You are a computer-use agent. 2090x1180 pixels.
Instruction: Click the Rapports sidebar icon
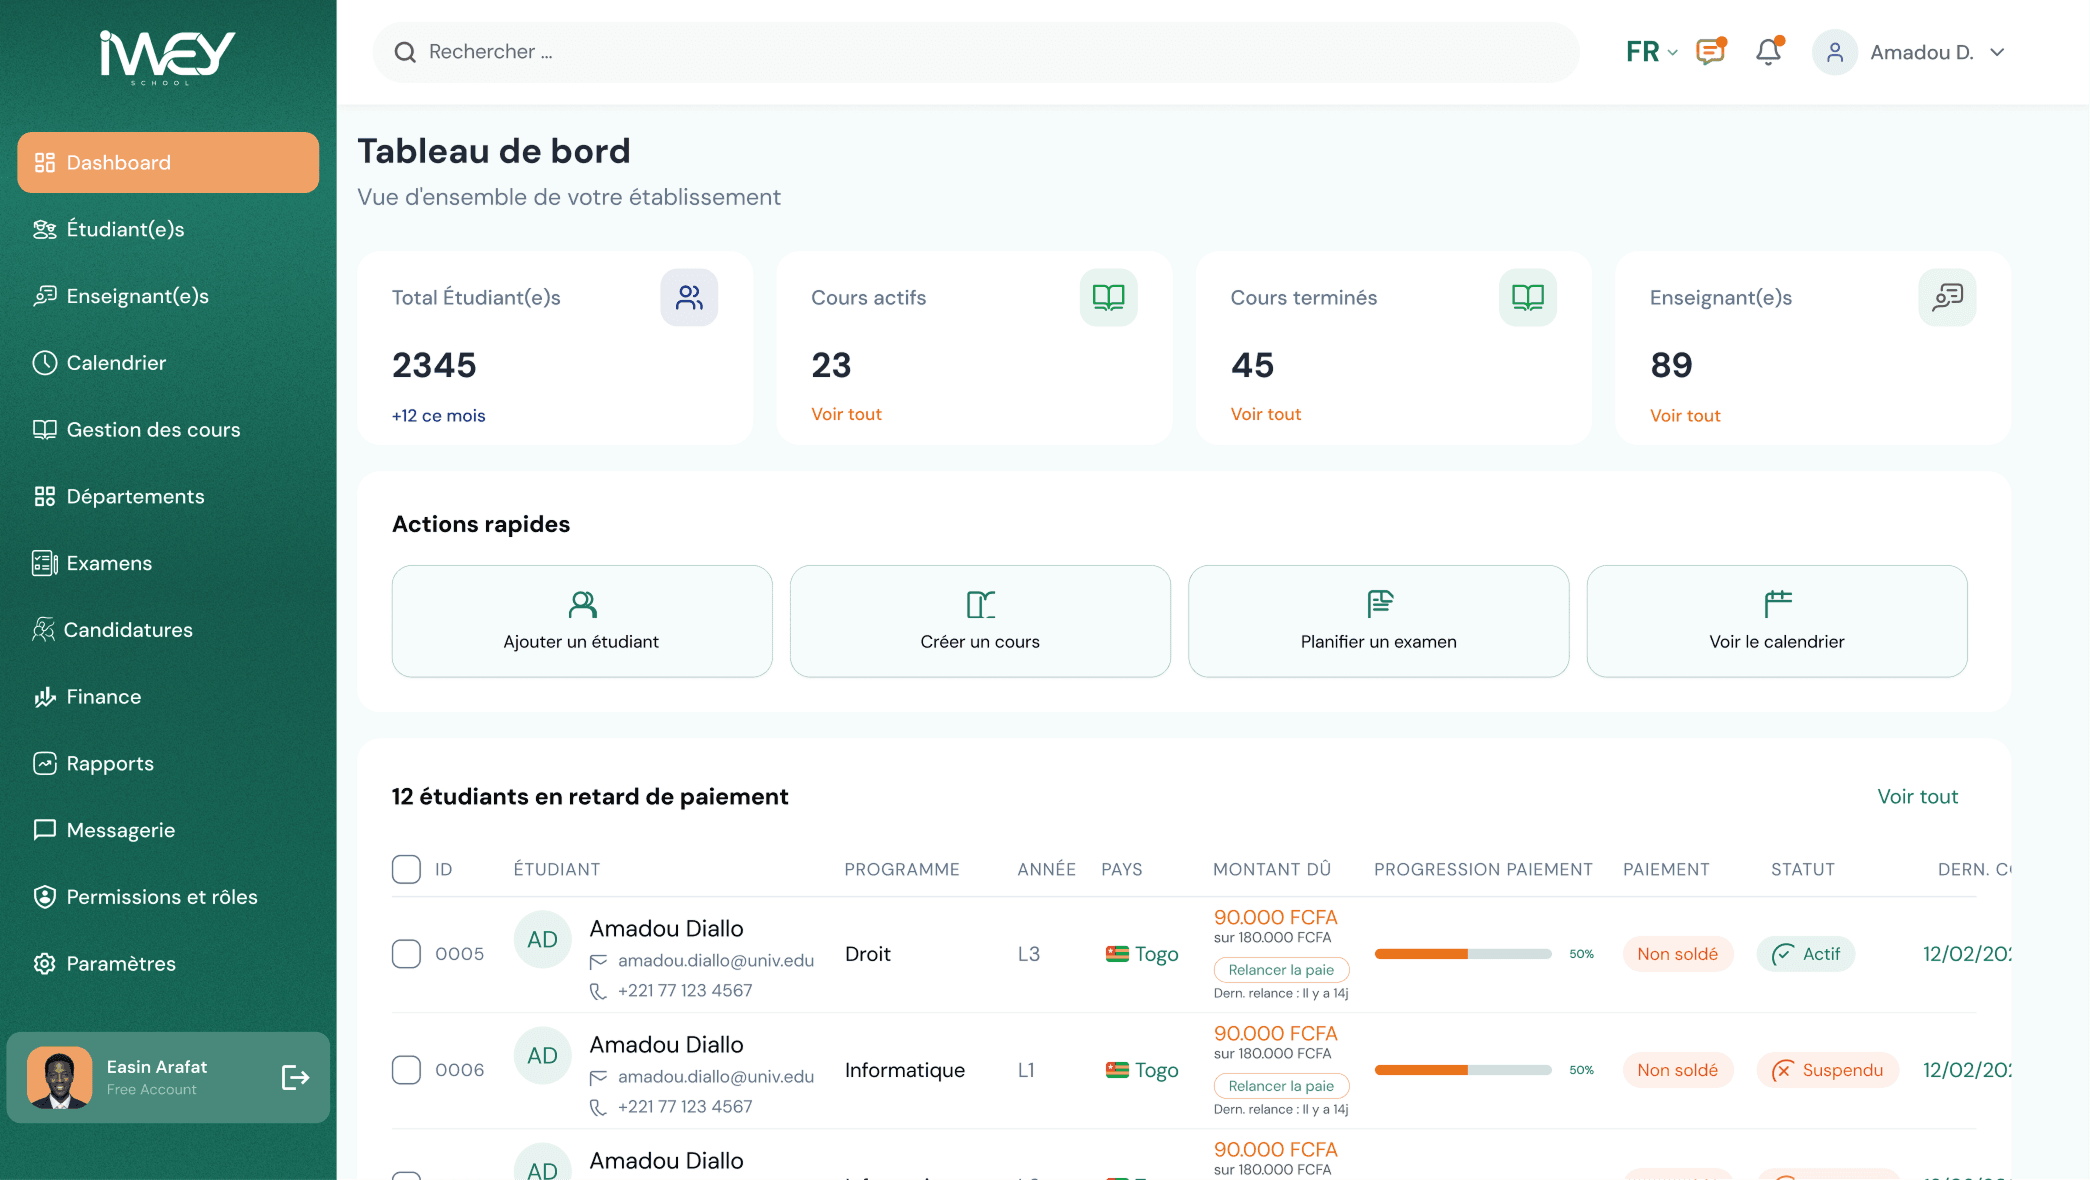(x=45, y=764)
